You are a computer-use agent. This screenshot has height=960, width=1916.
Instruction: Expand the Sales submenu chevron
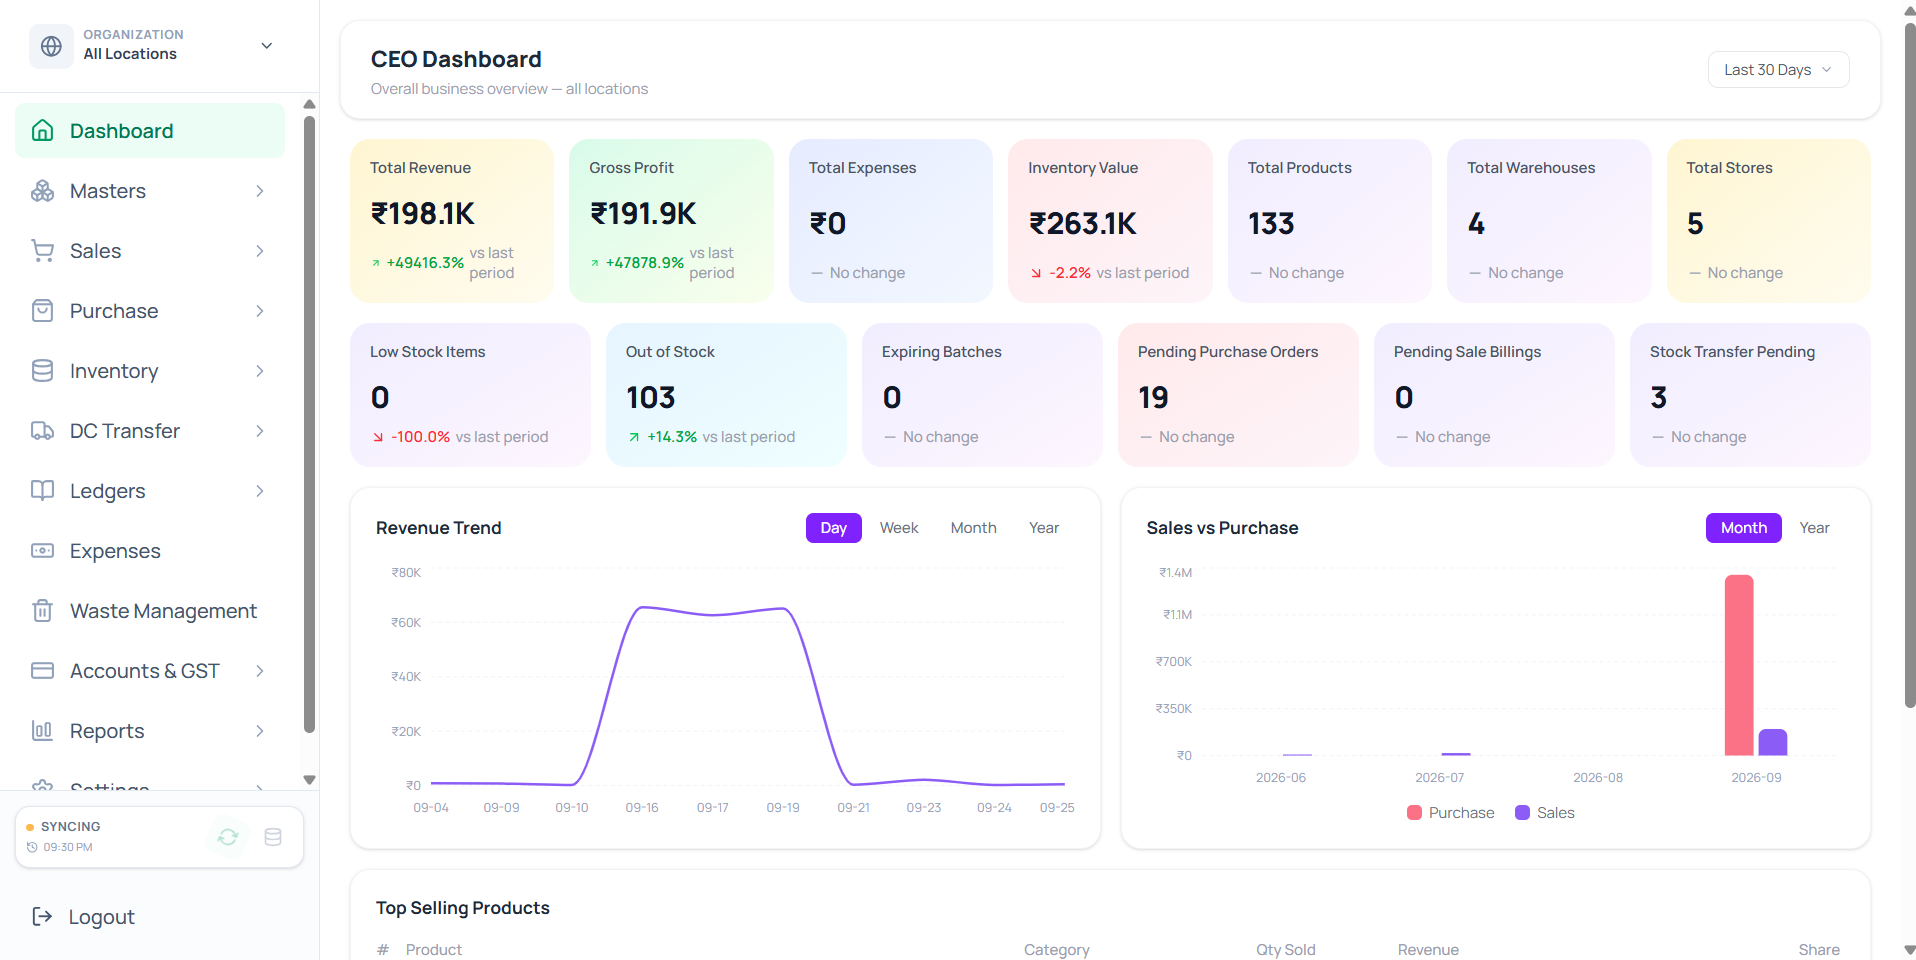(x=260, y=251)
